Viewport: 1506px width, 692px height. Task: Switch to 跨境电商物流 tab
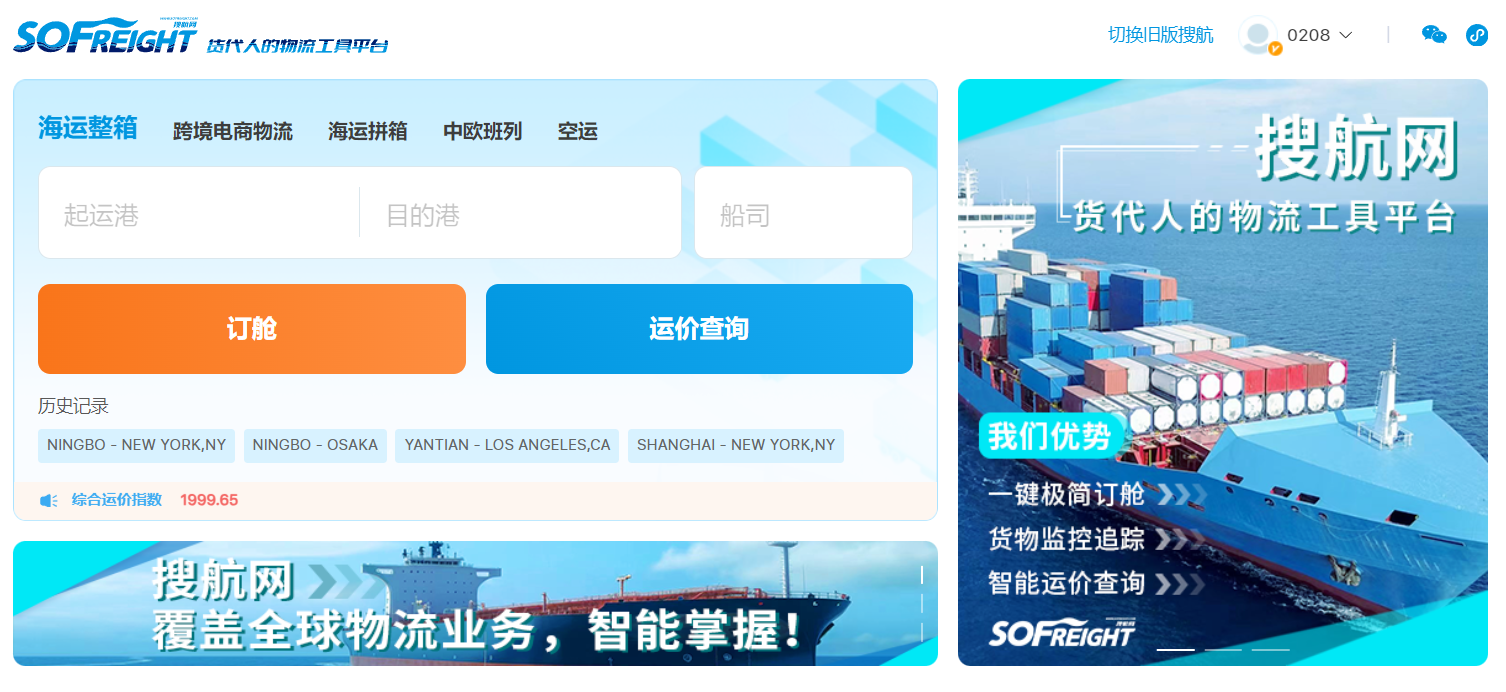[233, 132]
